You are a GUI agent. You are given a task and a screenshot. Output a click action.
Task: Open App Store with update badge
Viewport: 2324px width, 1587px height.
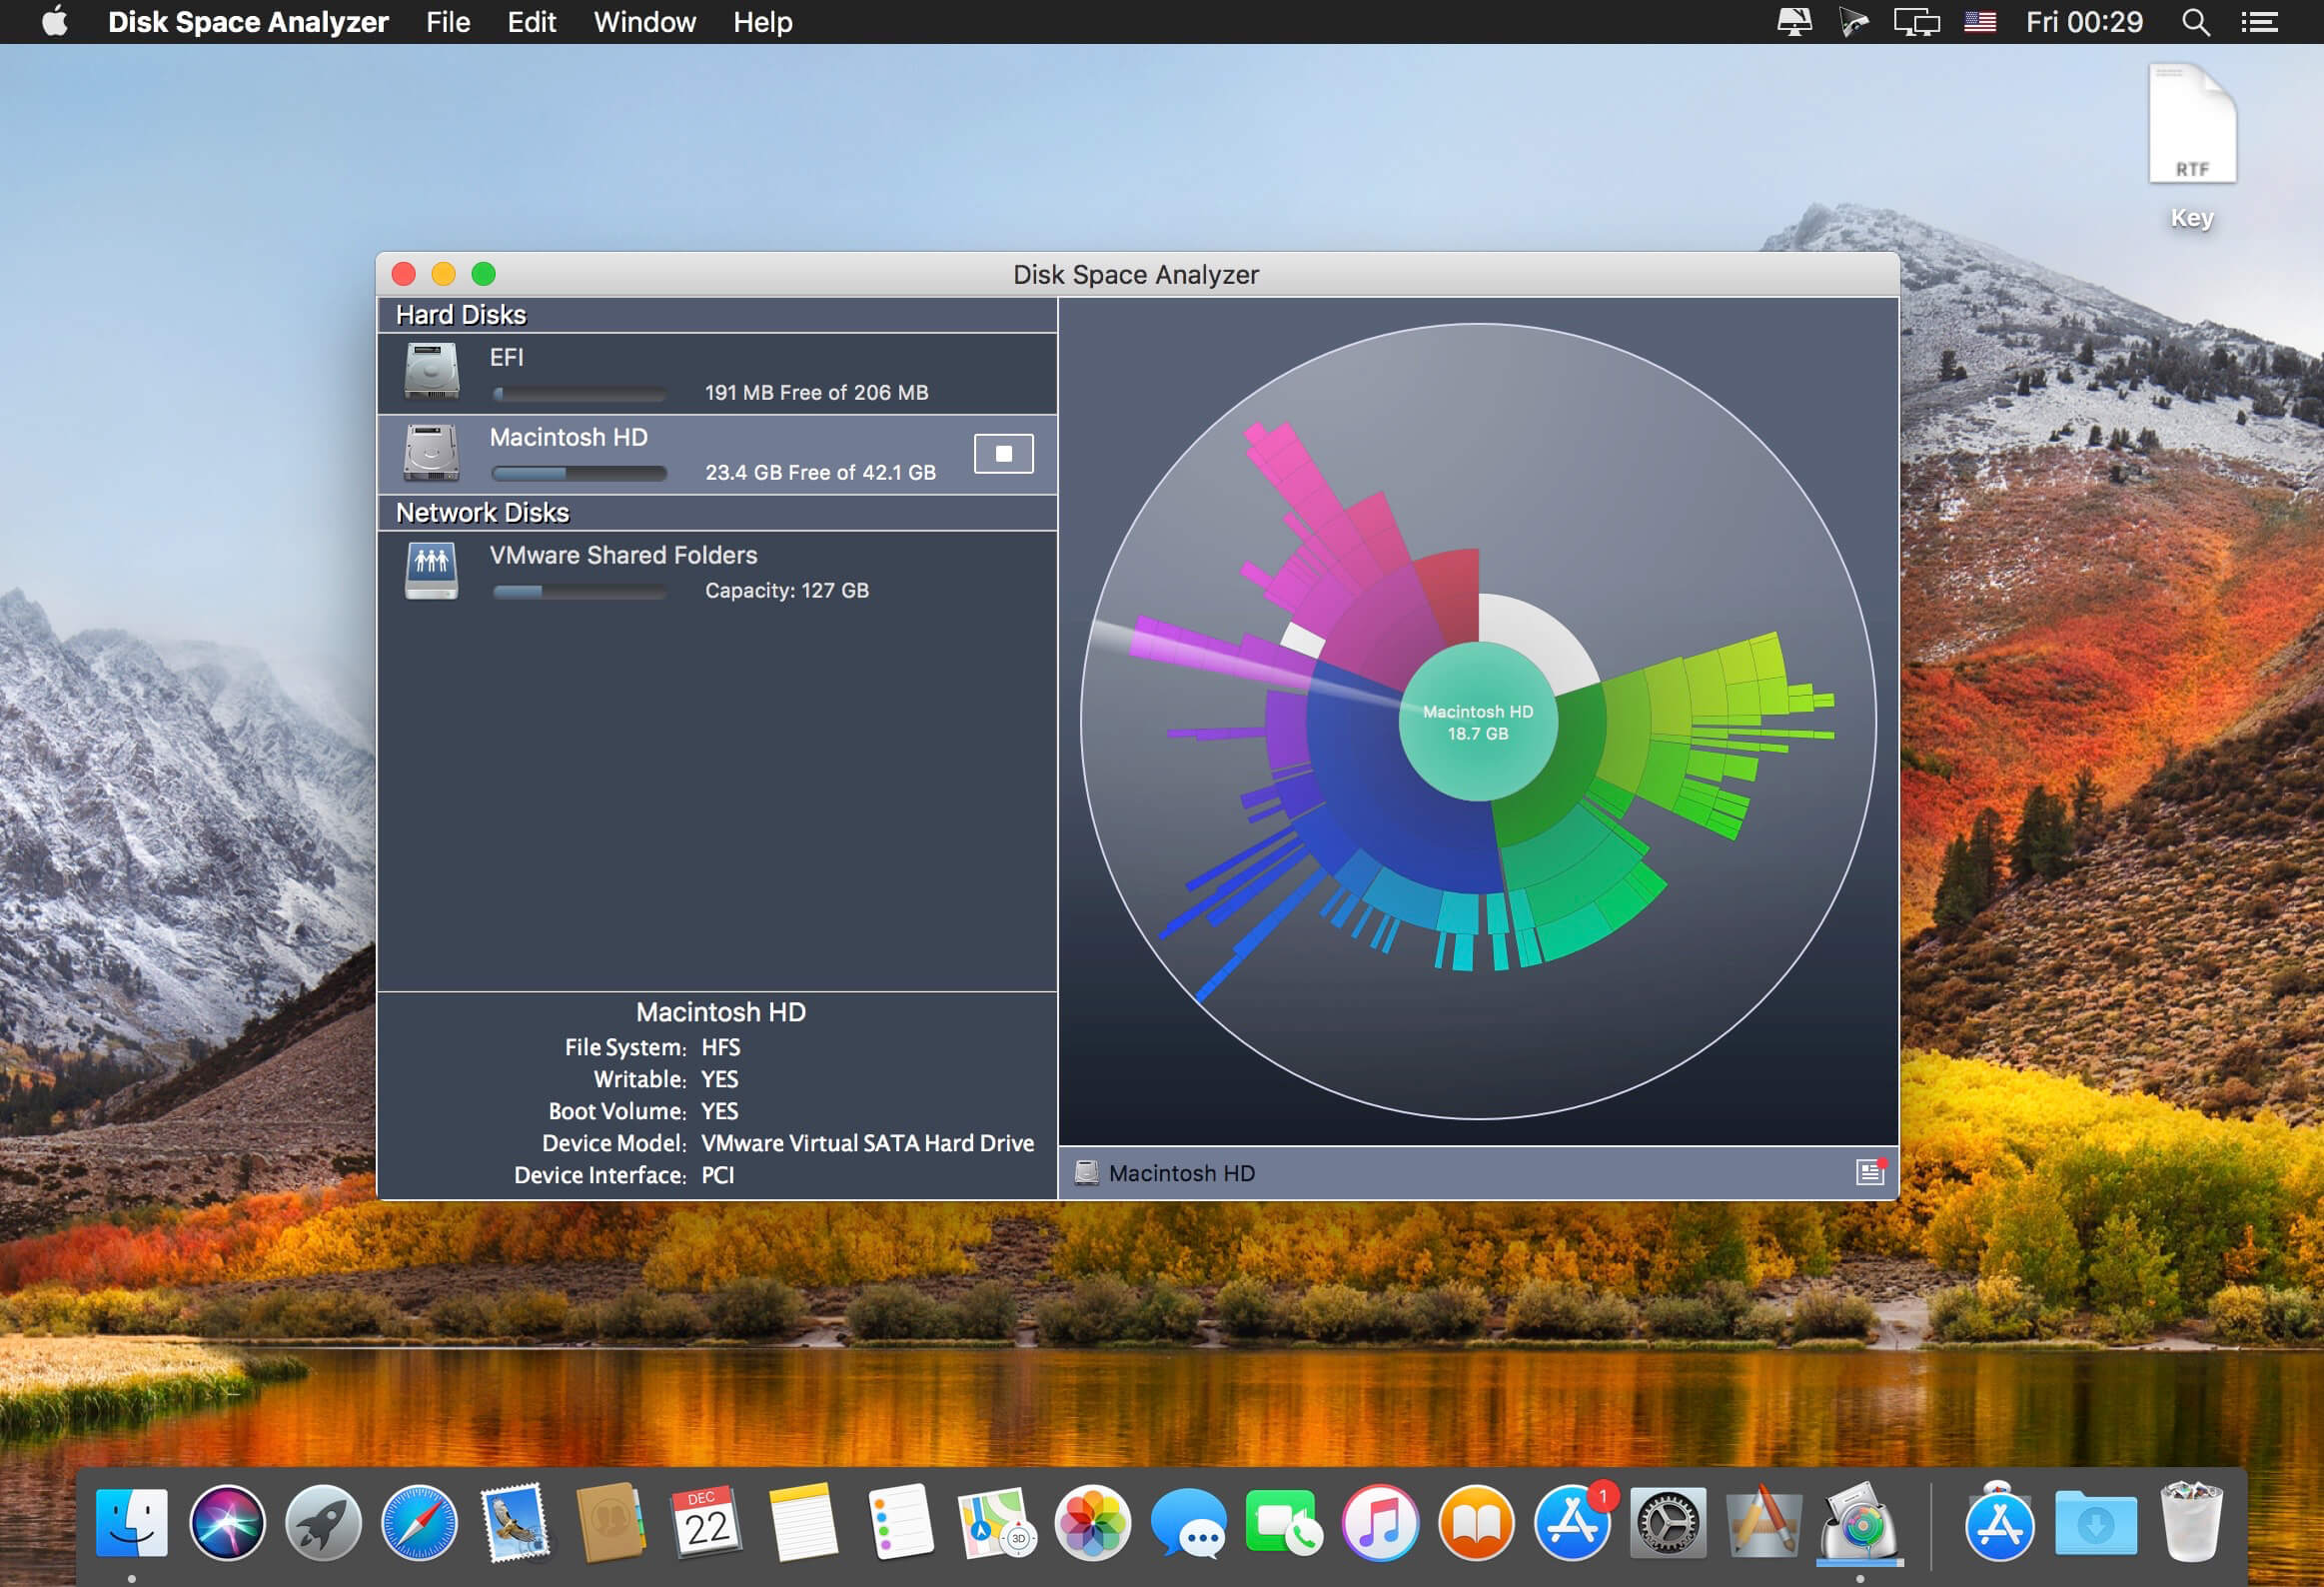(1573, 1522)
